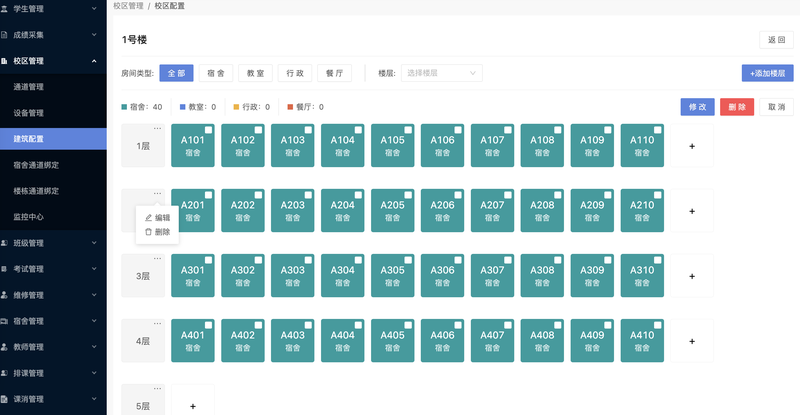Click the 返回 button
Viewport: 800px width, 415px height.
pyautogui.click(x=776, y=40)
